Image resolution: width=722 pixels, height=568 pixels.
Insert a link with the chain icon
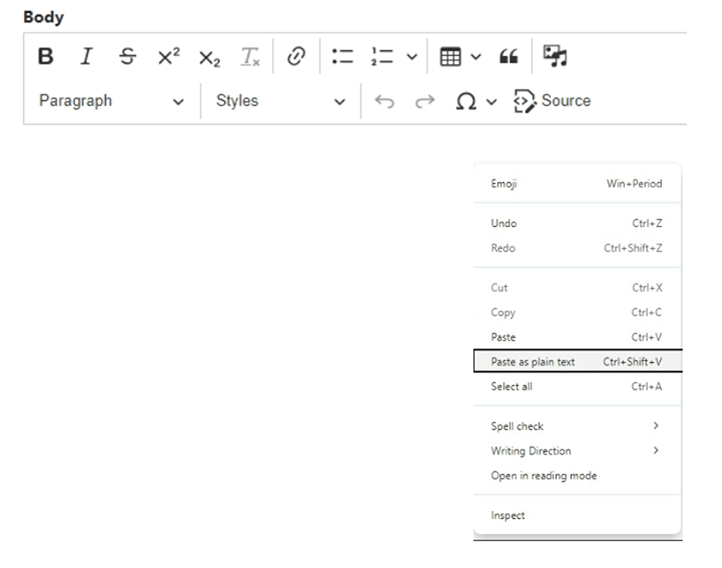click(x=296, y=57)
